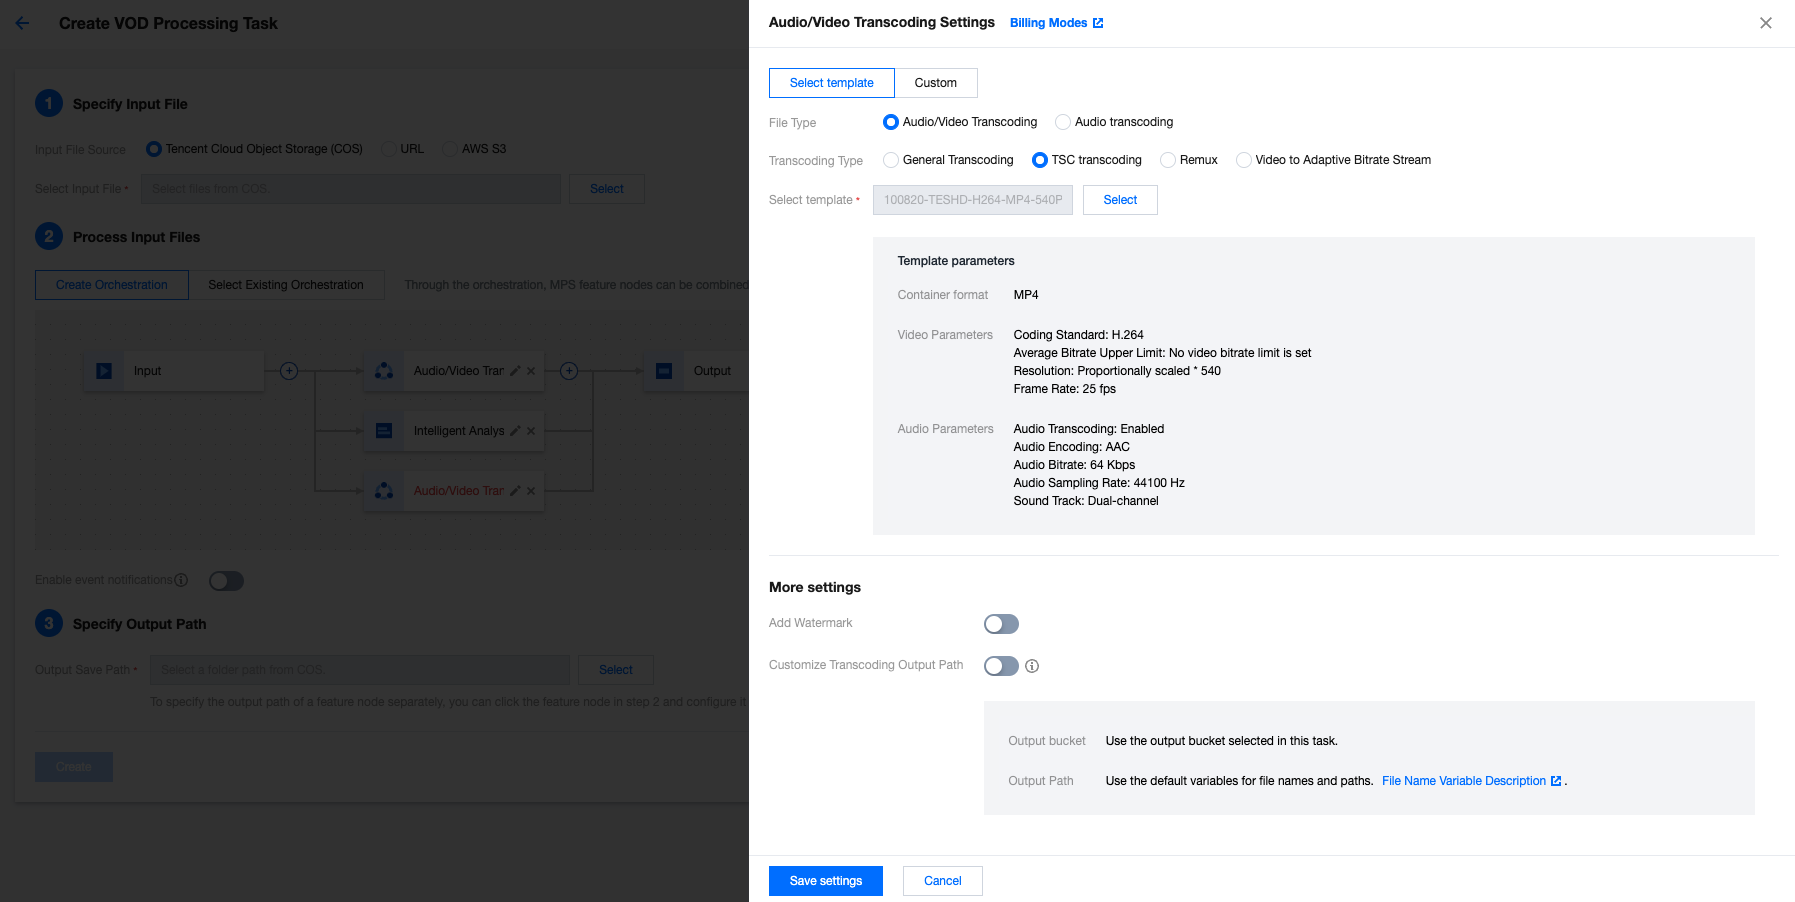Click Select button for Output Save Path
Viewport: 1795px width, 902px height.
(616, 670)
